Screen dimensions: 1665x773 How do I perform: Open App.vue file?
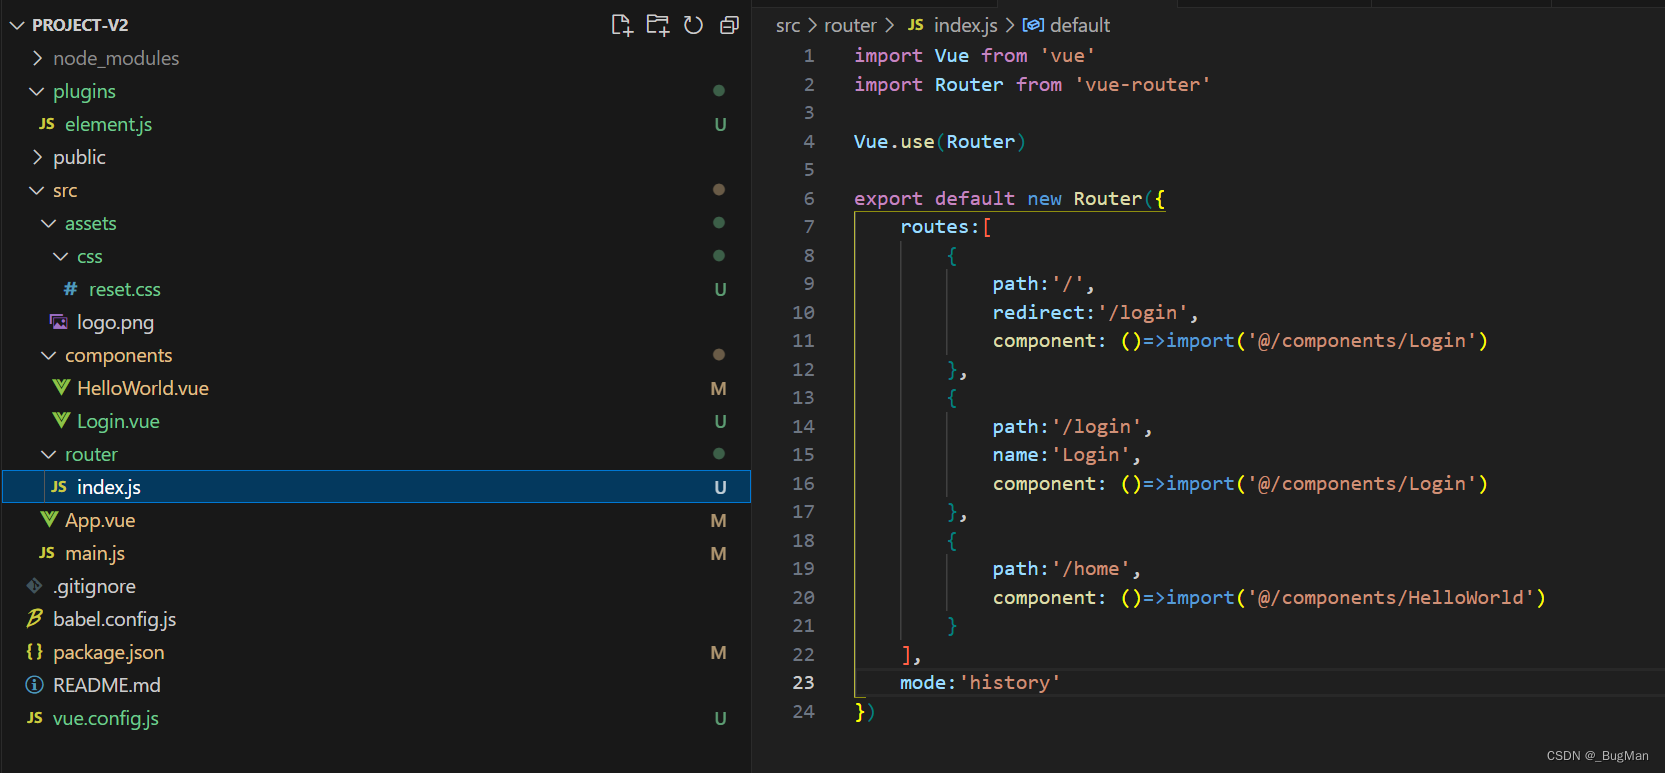click(100, 520)
